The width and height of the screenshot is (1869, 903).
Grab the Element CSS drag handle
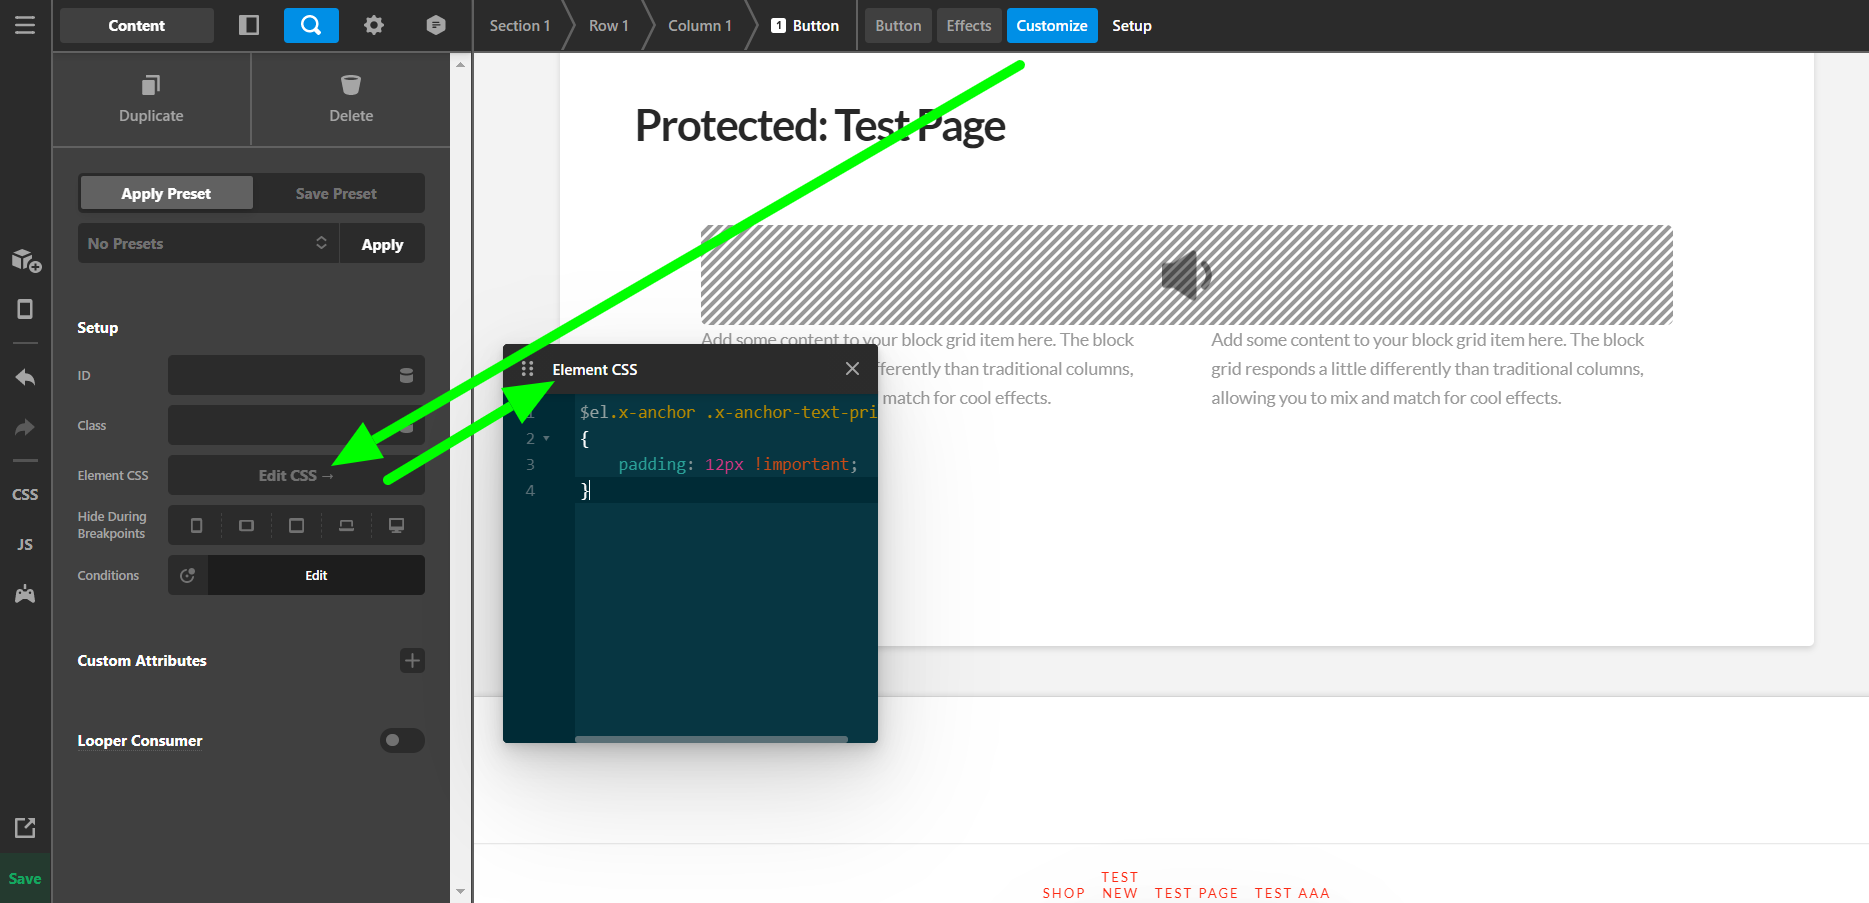pos(527,369)
